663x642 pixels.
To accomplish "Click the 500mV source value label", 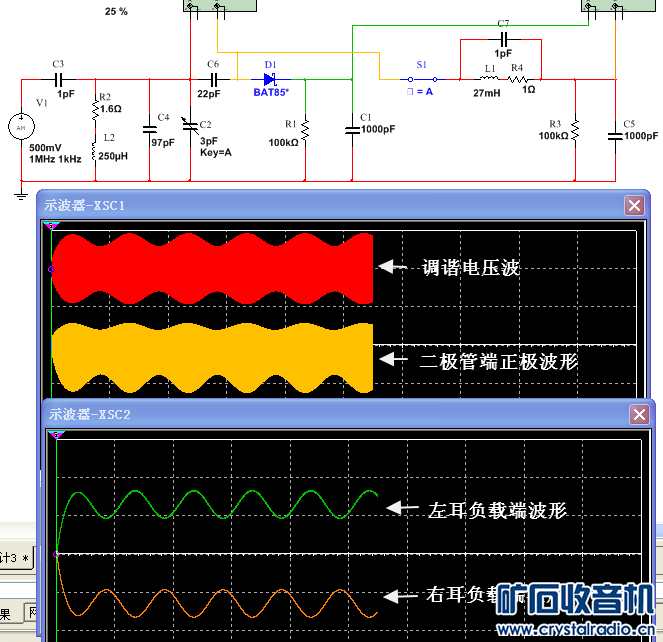I will [x=45, y=148].
